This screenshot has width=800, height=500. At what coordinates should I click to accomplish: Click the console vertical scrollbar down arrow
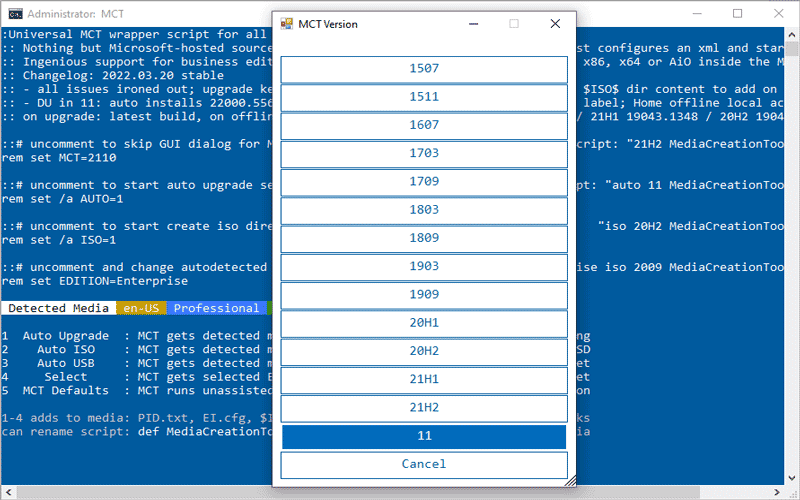pos(791,478)
